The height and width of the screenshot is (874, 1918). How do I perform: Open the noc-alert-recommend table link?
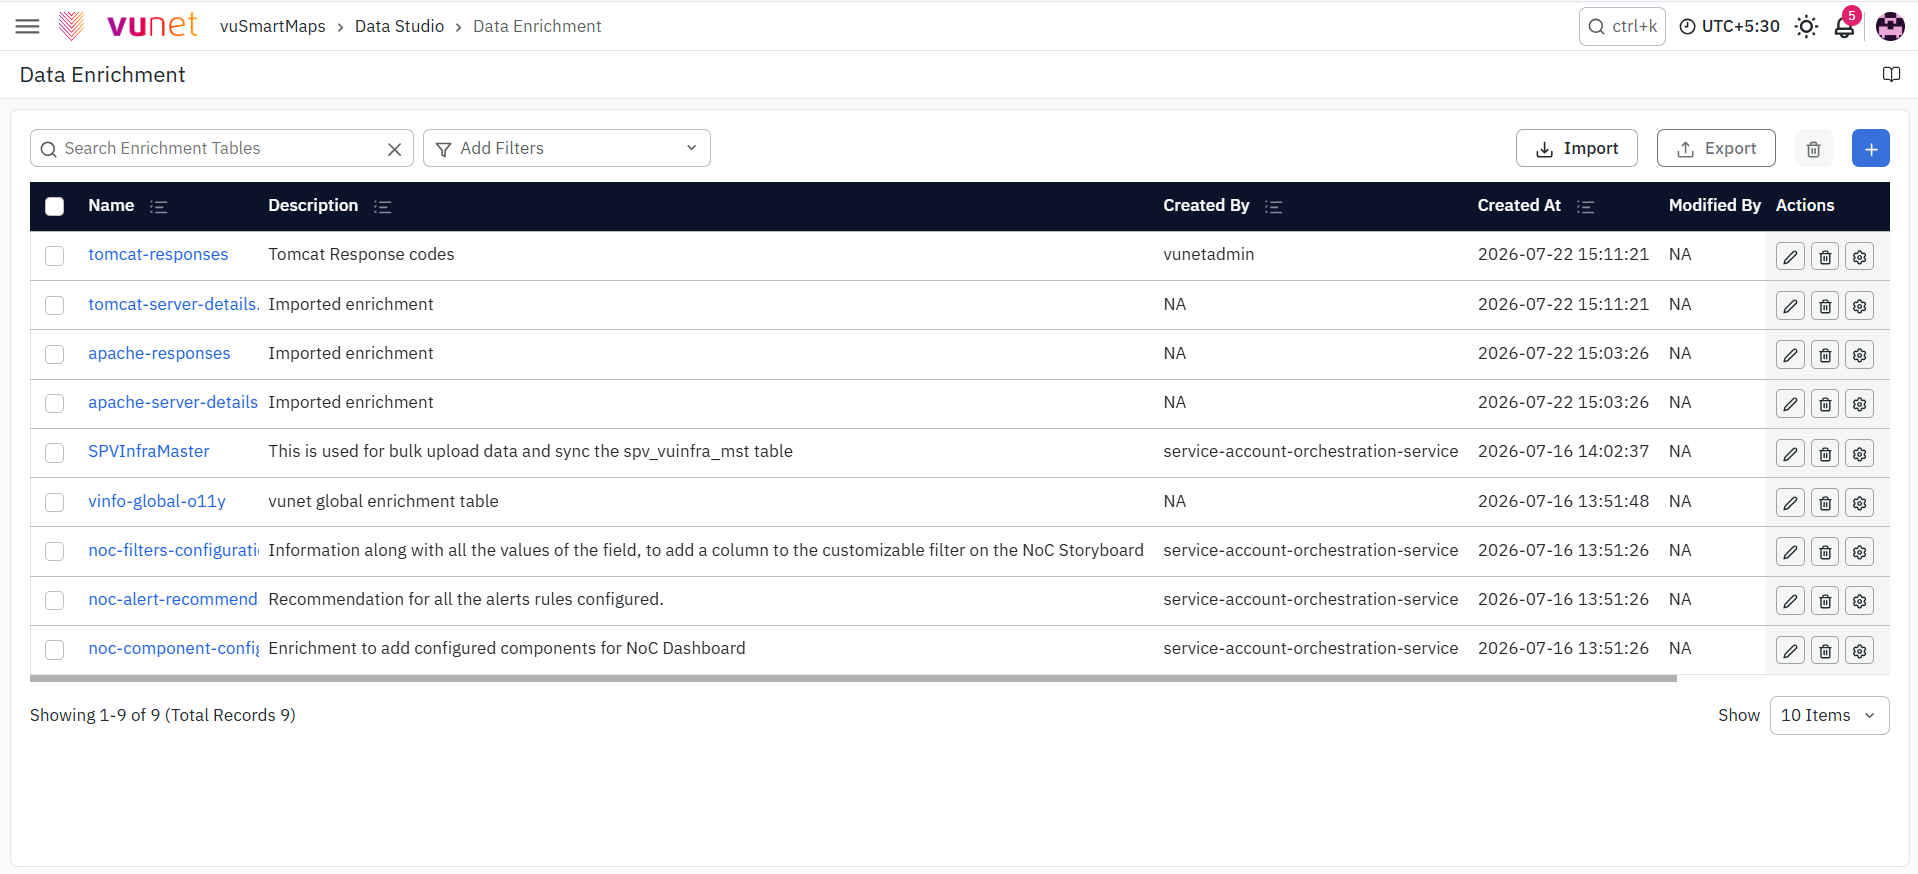[173, 599]
